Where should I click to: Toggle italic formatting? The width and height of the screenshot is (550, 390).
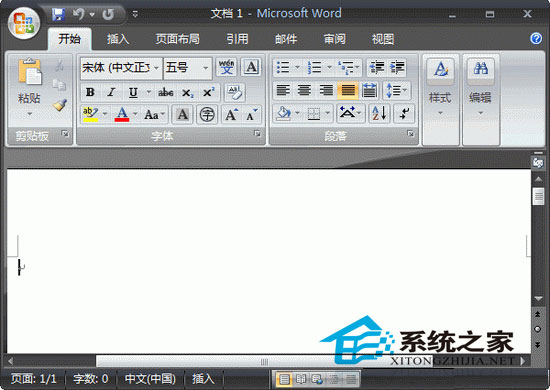click(x=111, y=93)
